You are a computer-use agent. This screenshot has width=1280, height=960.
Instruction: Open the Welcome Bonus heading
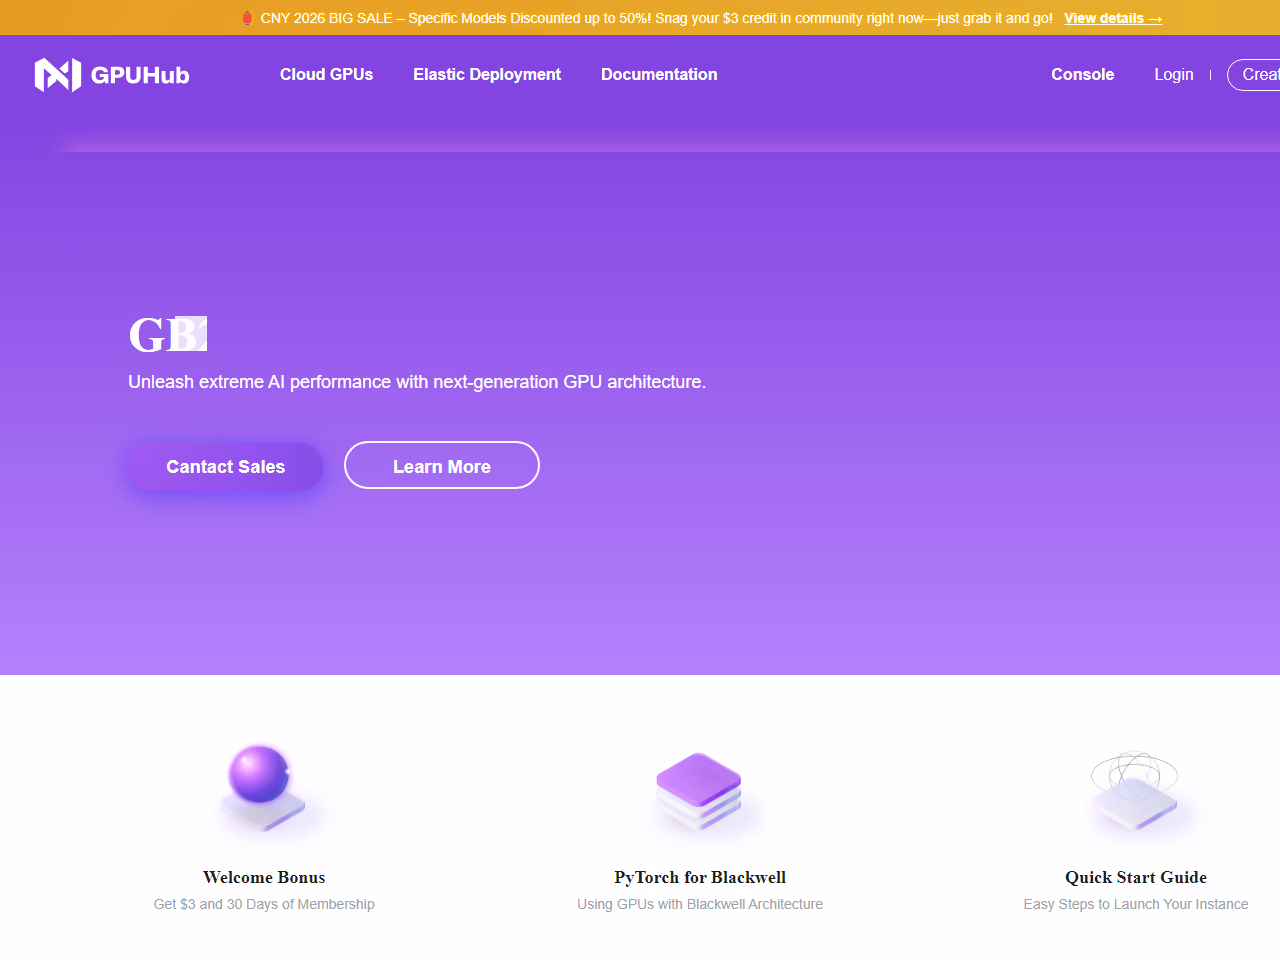click(x=264, y=877)
